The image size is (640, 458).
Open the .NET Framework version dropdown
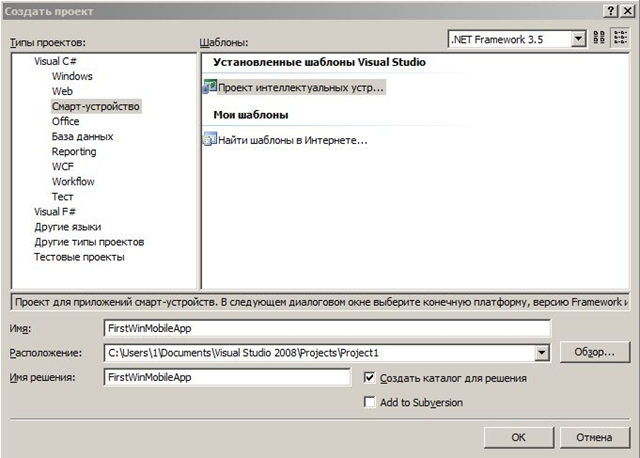(578, 39)
